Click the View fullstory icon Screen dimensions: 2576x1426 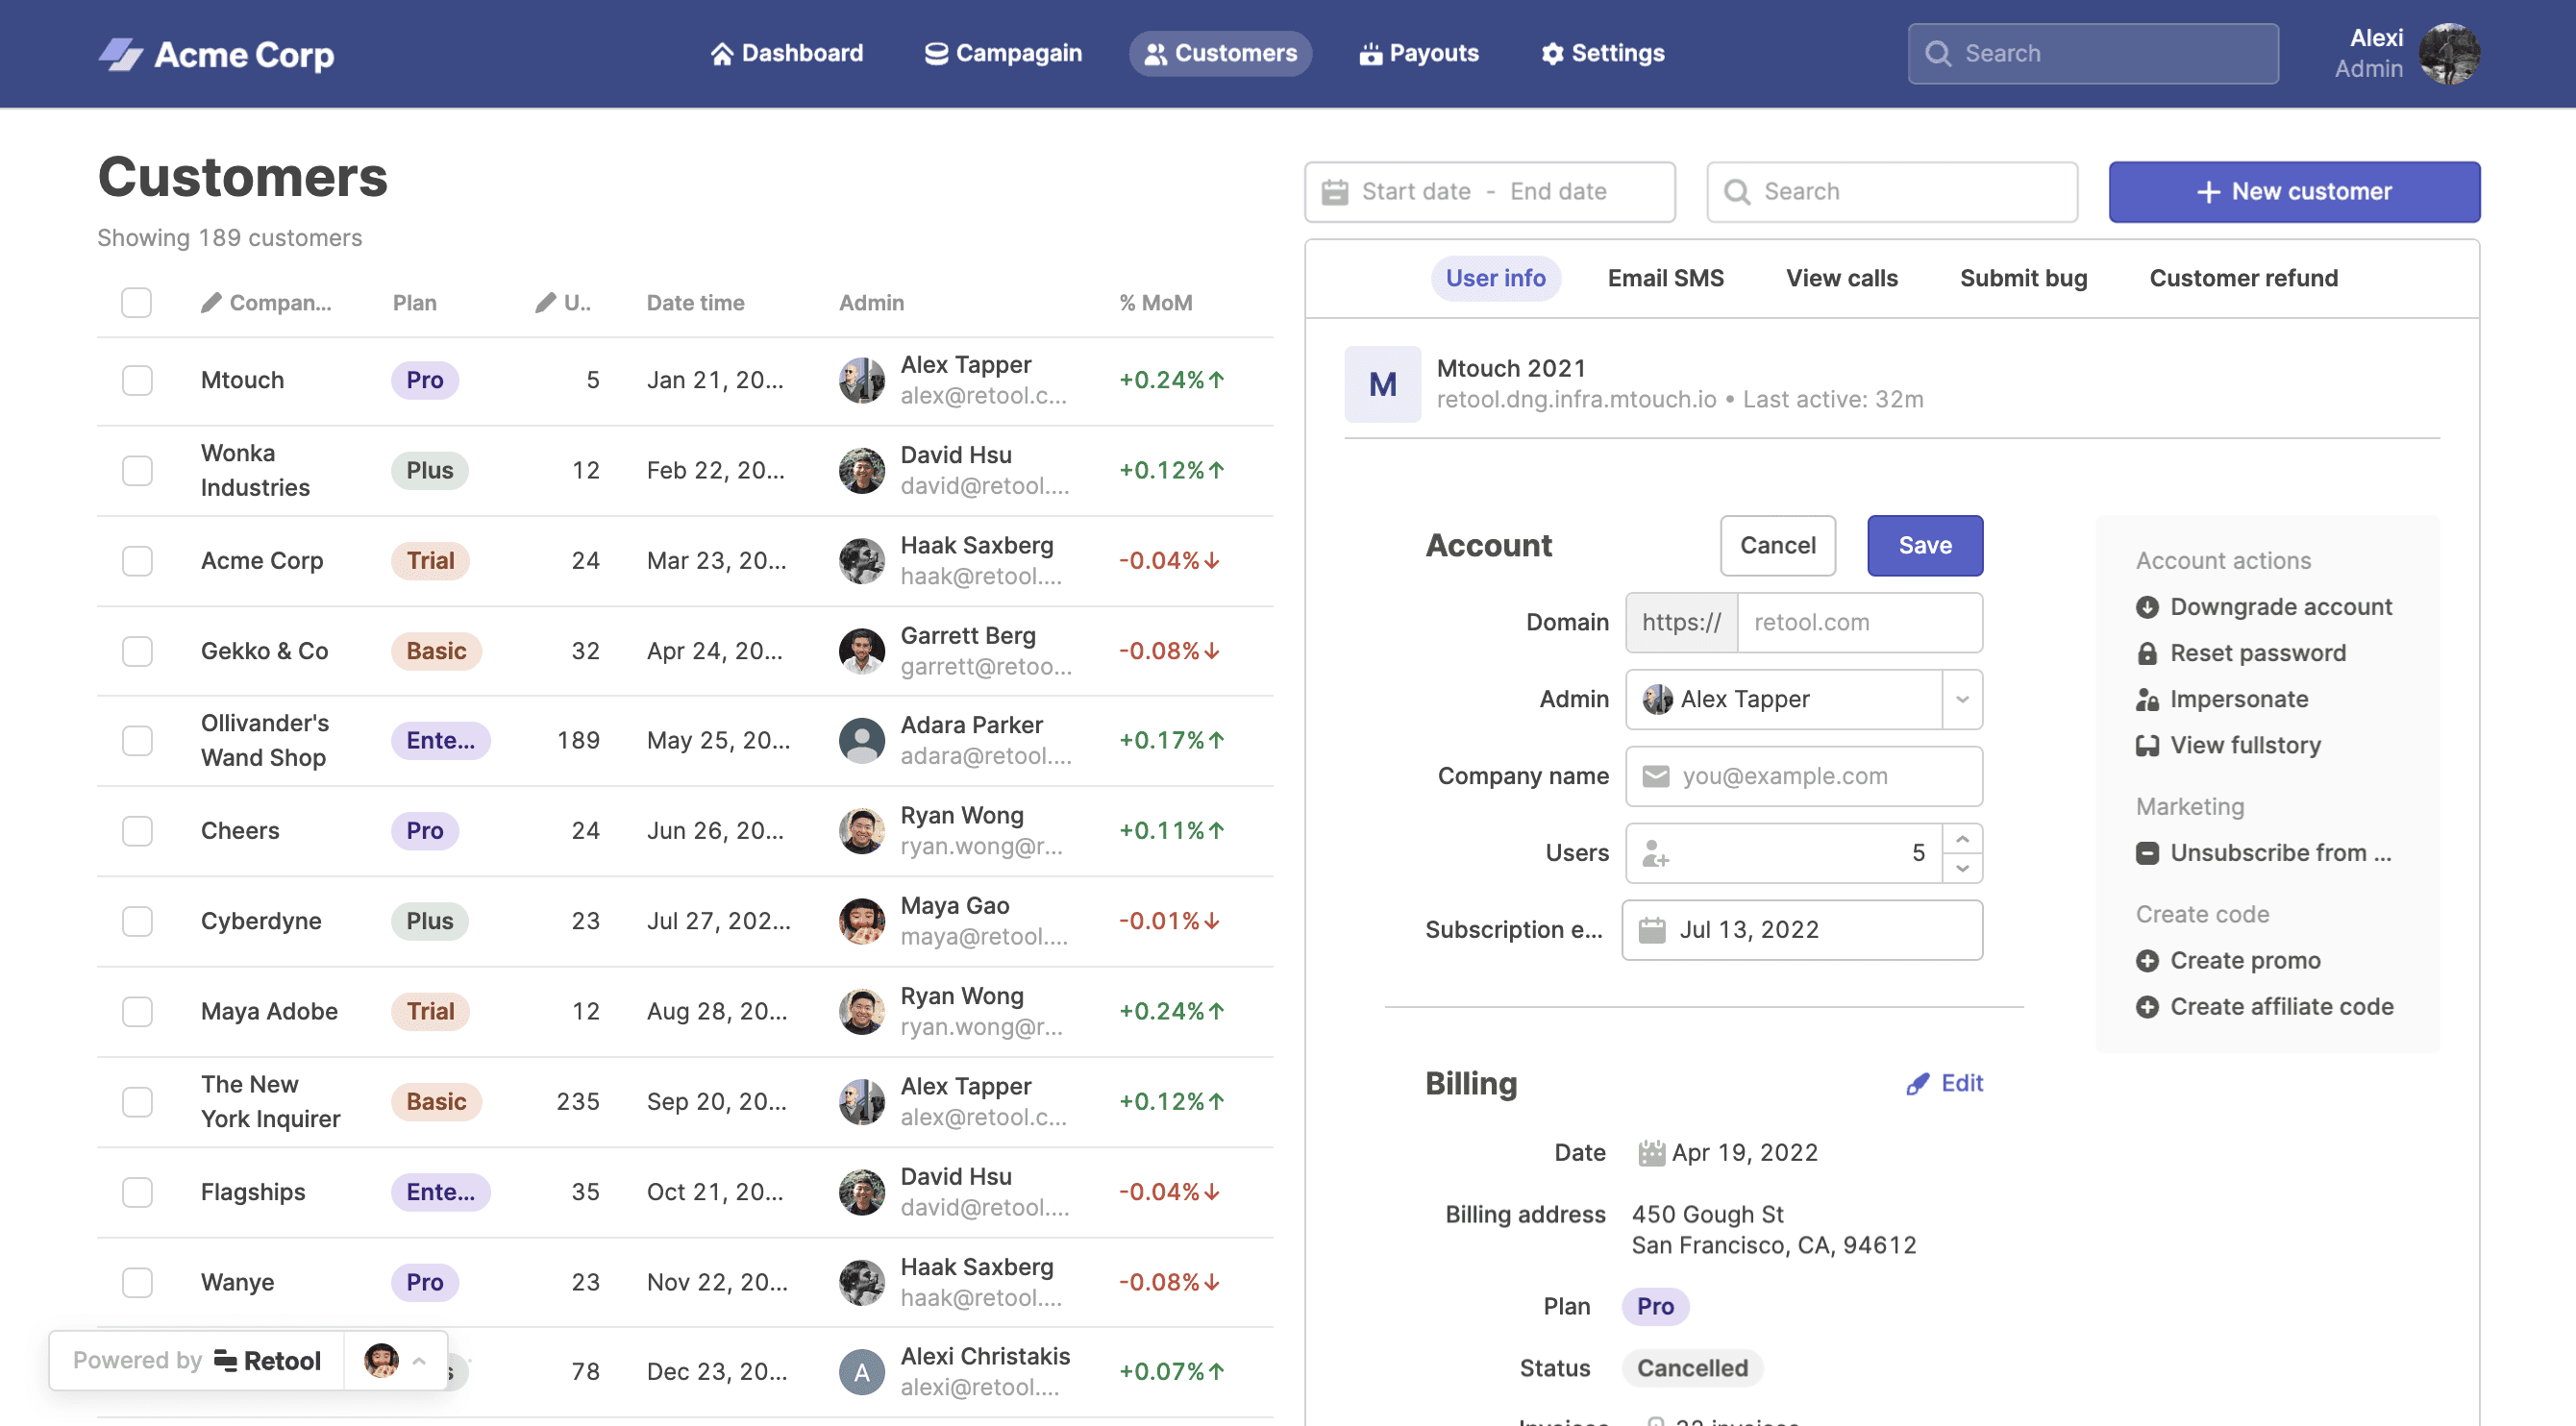tap(2146, 745)
